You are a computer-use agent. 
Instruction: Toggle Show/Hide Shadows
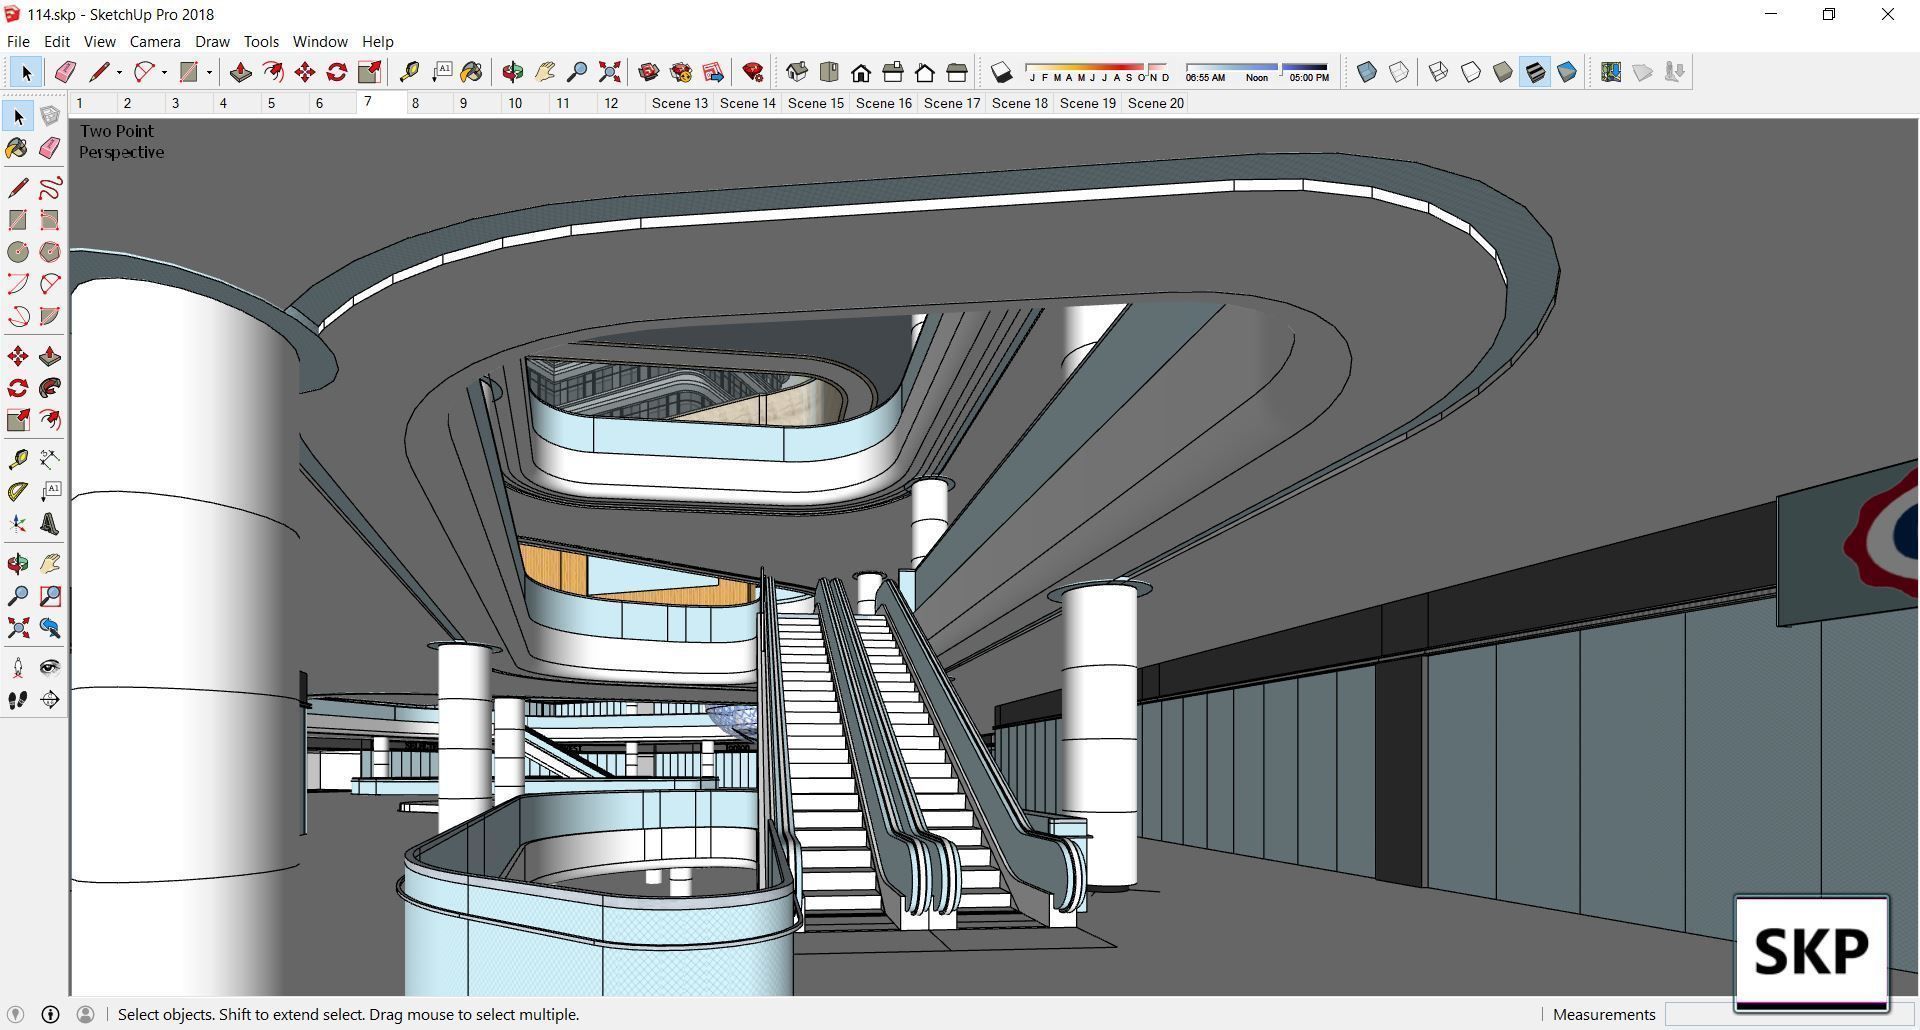tap(1001, 72)
